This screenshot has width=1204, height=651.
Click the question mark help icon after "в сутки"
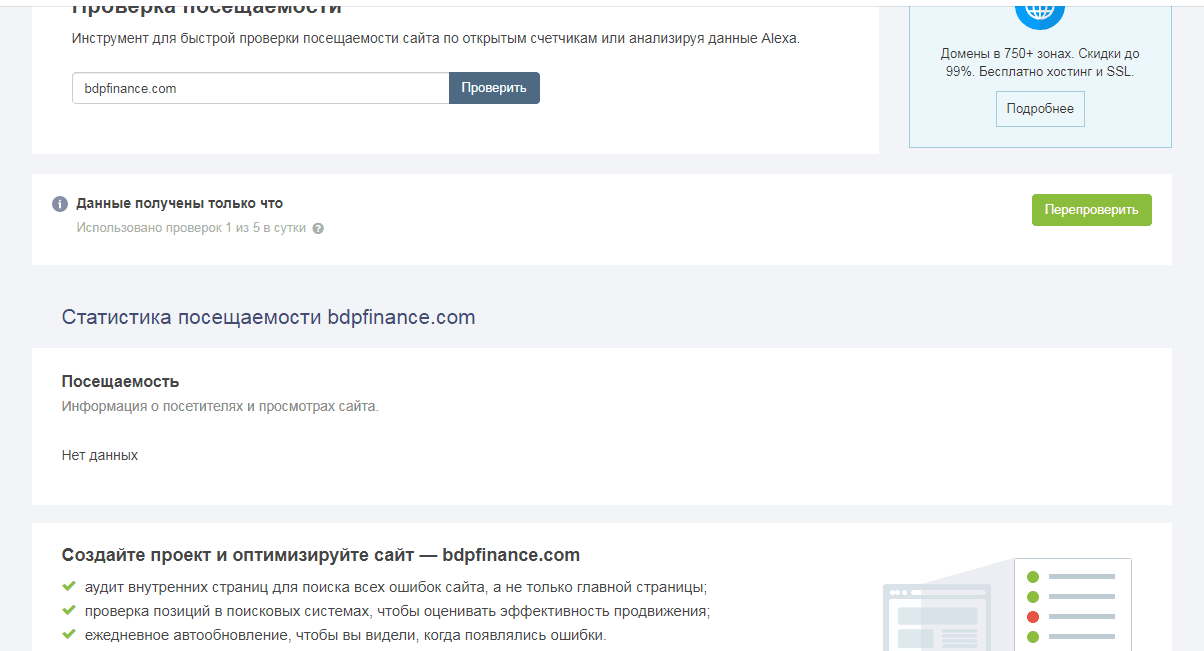[x=318, y=228]
